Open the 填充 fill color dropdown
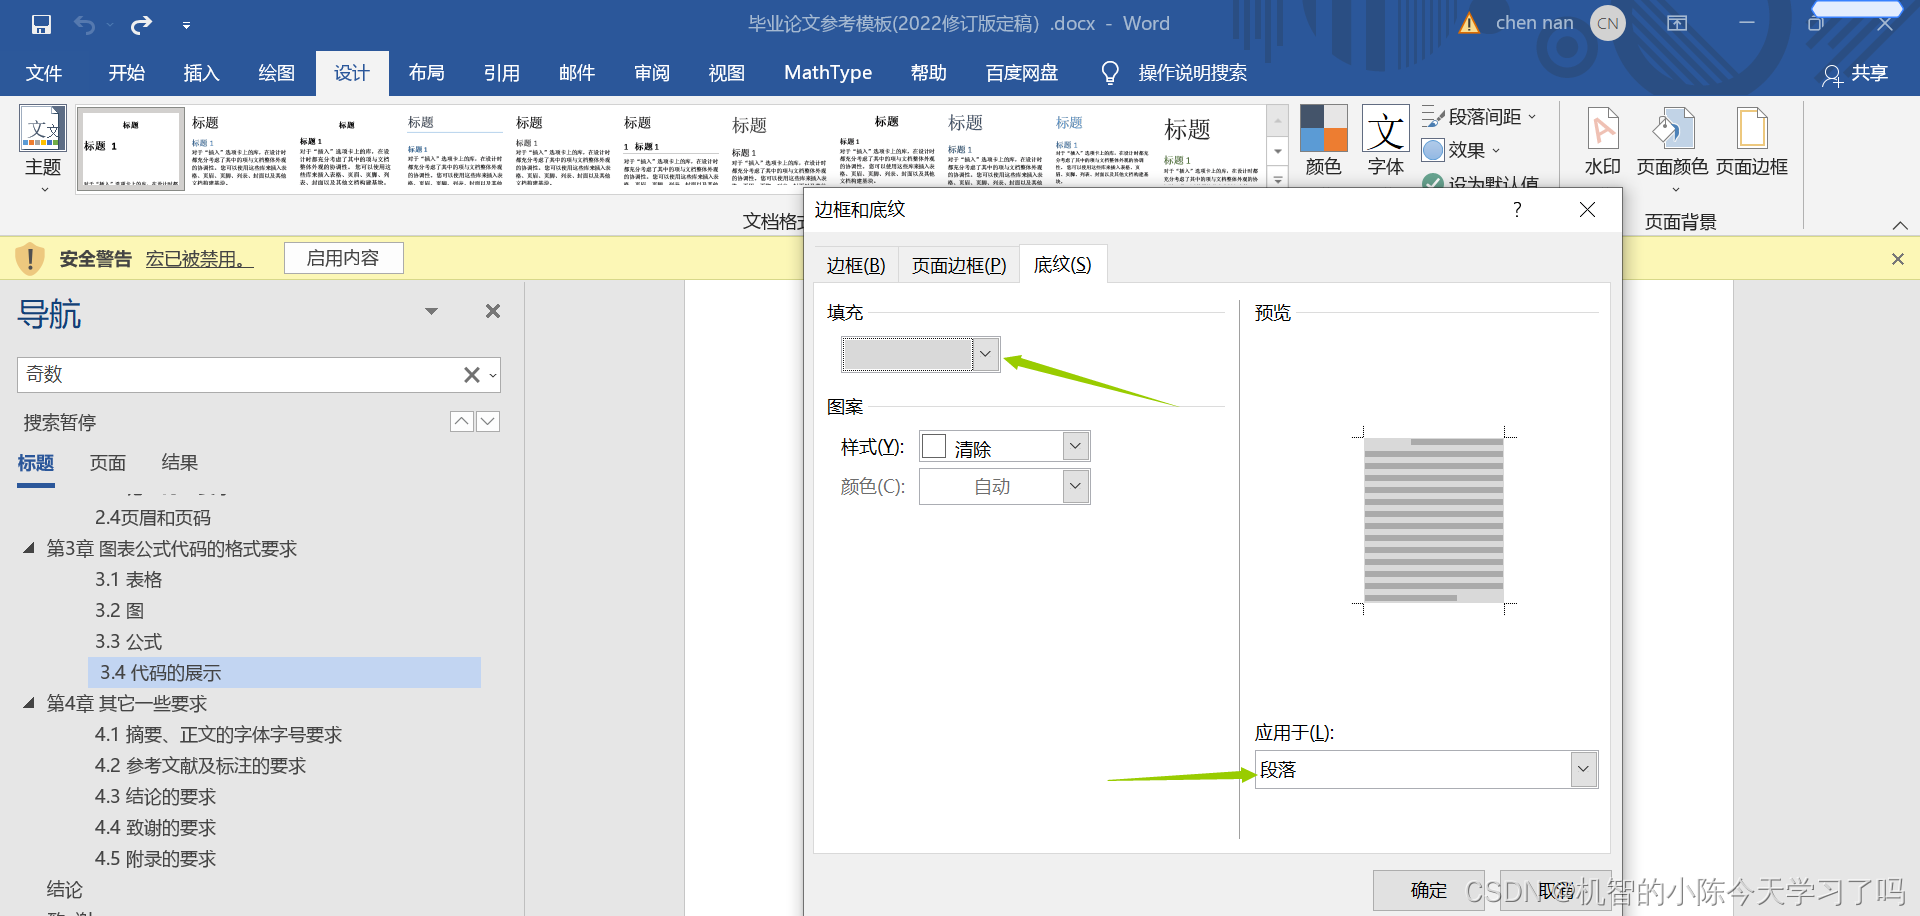This screenshot has width=1920, height=916. click(x=985, y=354)
